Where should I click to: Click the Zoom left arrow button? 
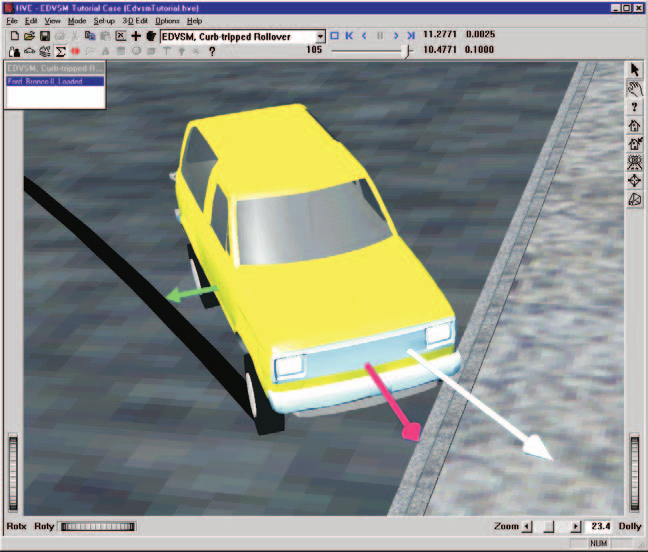[527, 526]
